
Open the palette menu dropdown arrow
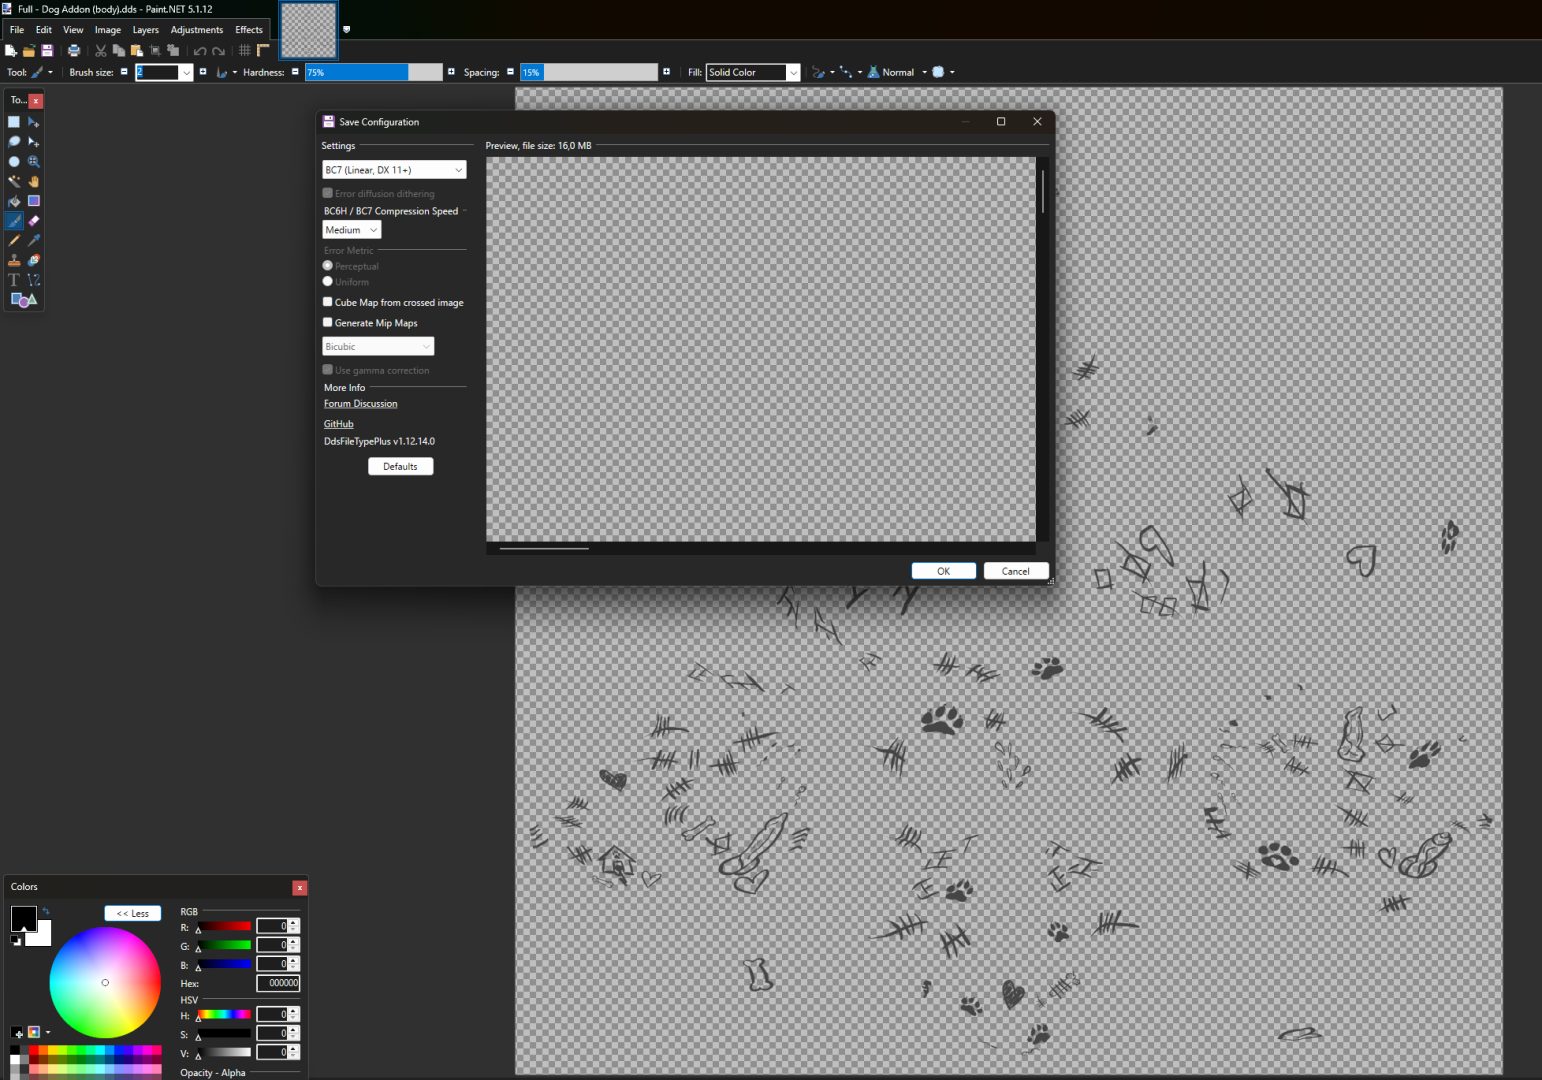click(48, 1032)
